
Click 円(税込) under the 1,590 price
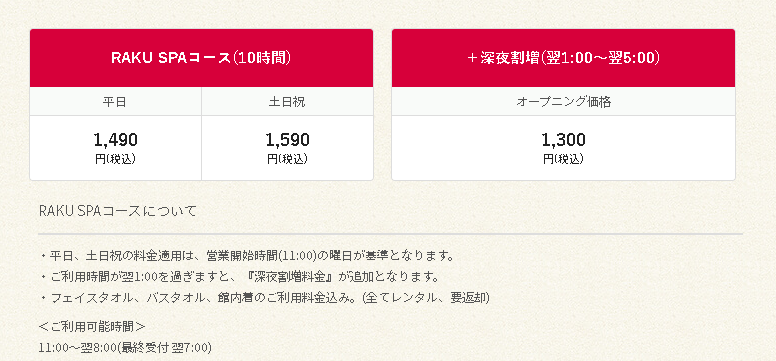click(288, 159)
